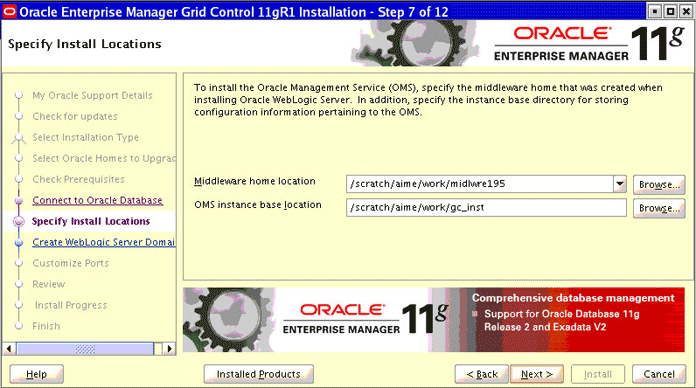The width and height of the screenshot is (696, 388).
Task: Click in the Middleware home location field
Action: [480, 184]
